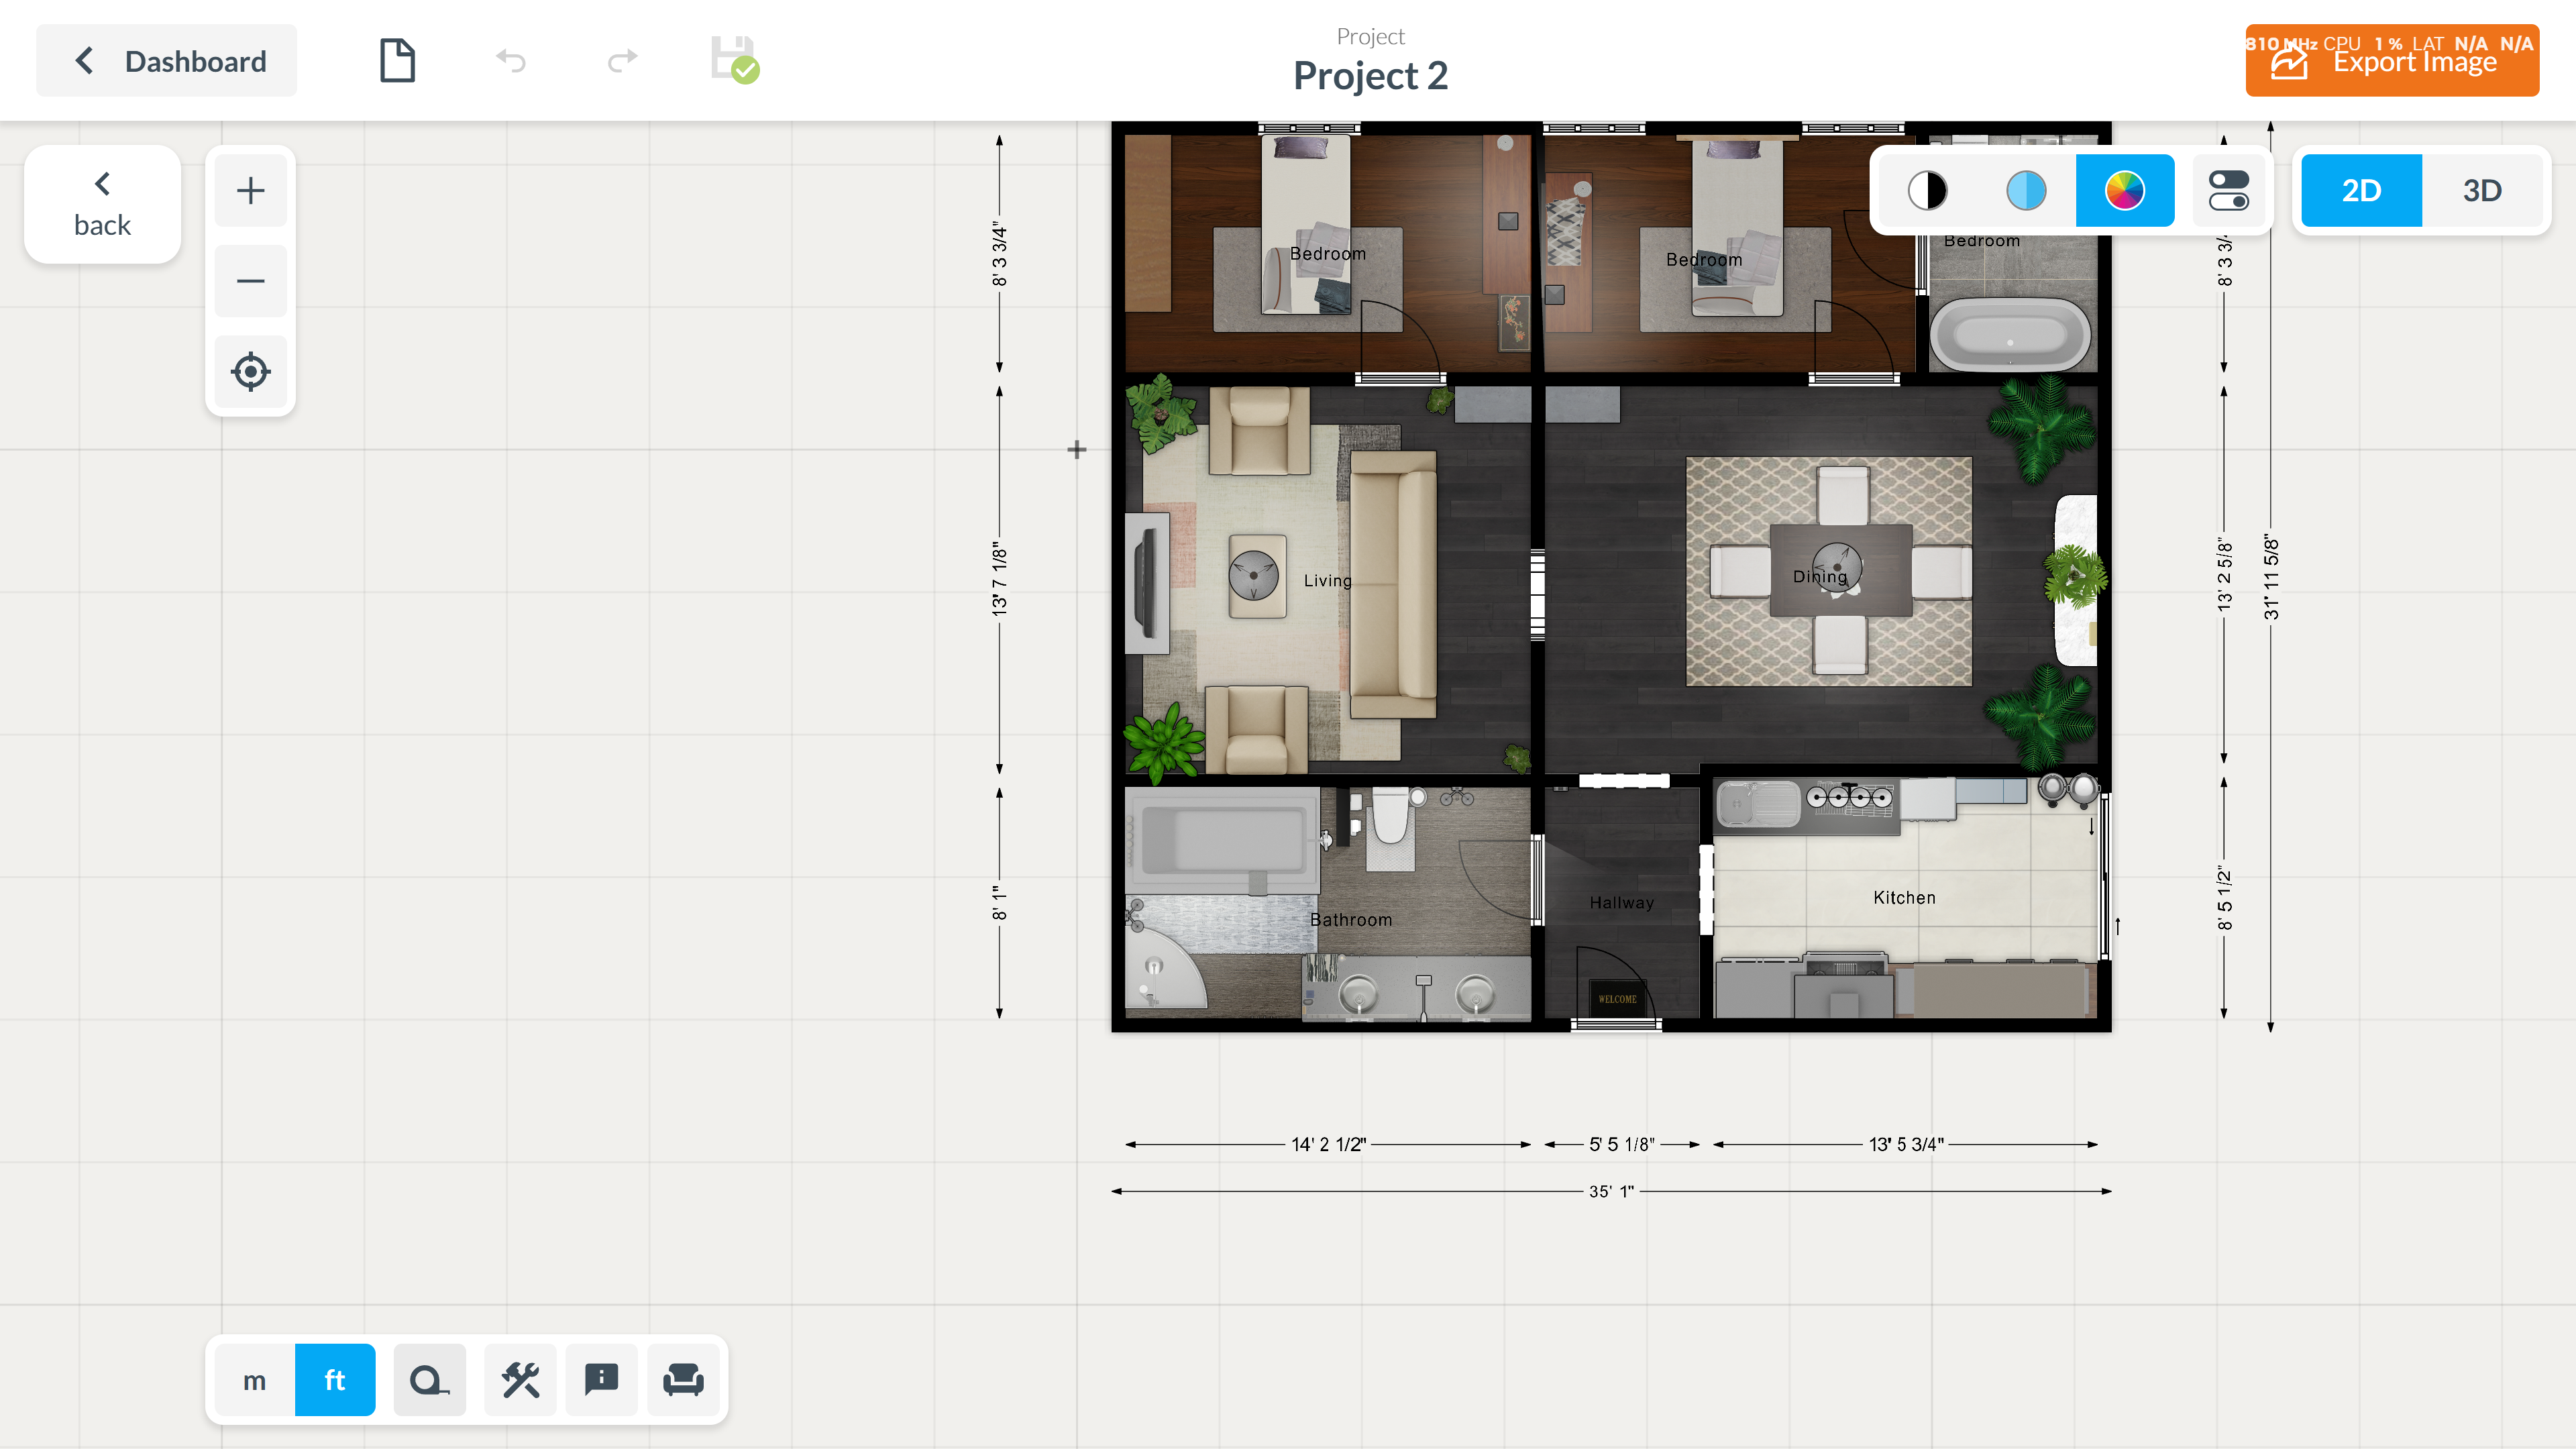This screenshot has width=2576, height=1449.
Task: Zoom out with the minus button
Action: (251, 281)
